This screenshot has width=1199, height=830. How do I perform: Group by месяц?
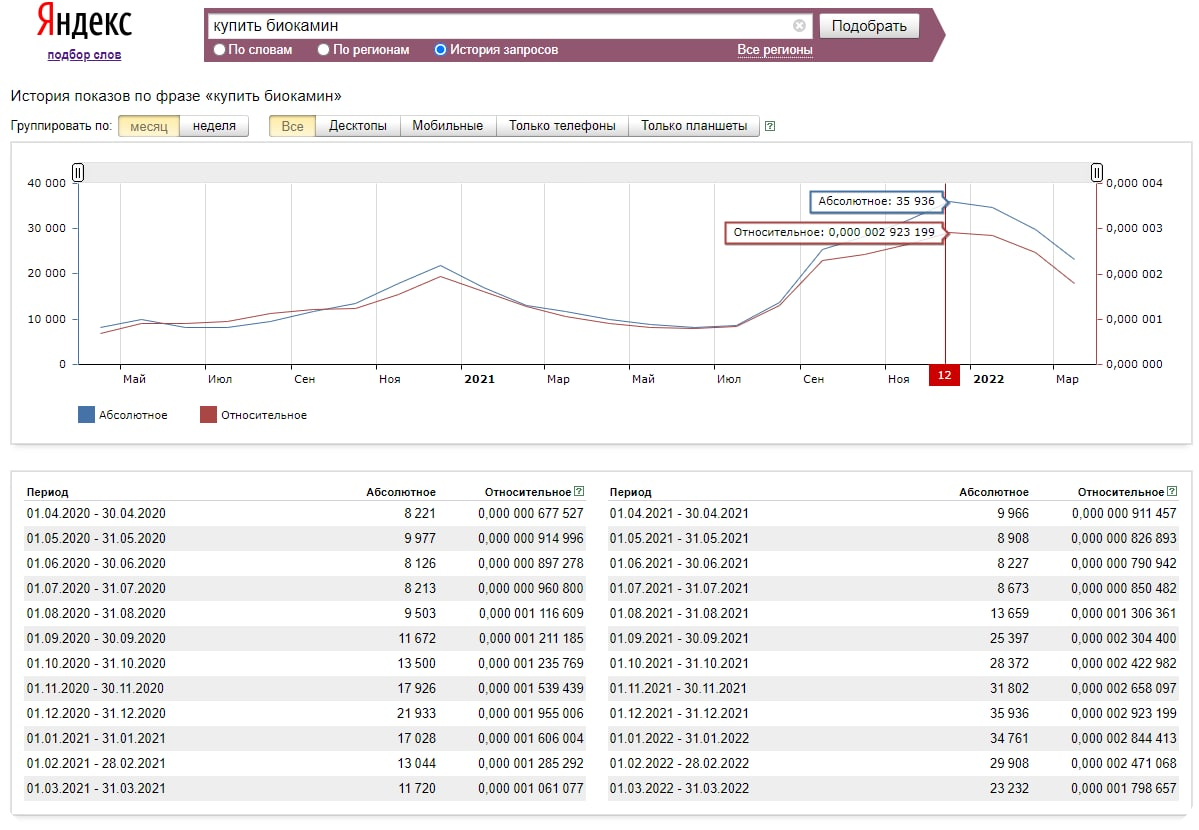point(149,126)
